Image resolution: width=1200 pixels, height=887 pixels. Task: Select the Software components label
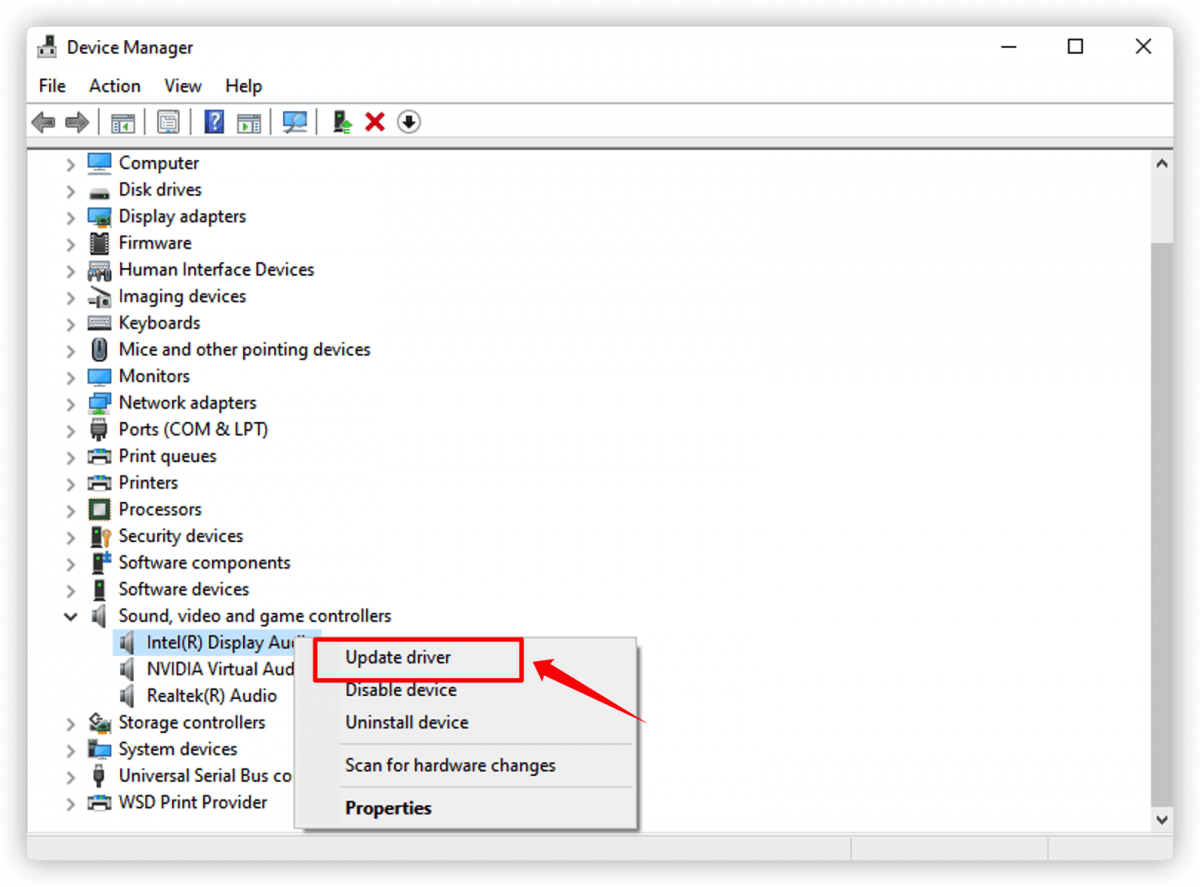pyautogui.click(x=204, y=563)
